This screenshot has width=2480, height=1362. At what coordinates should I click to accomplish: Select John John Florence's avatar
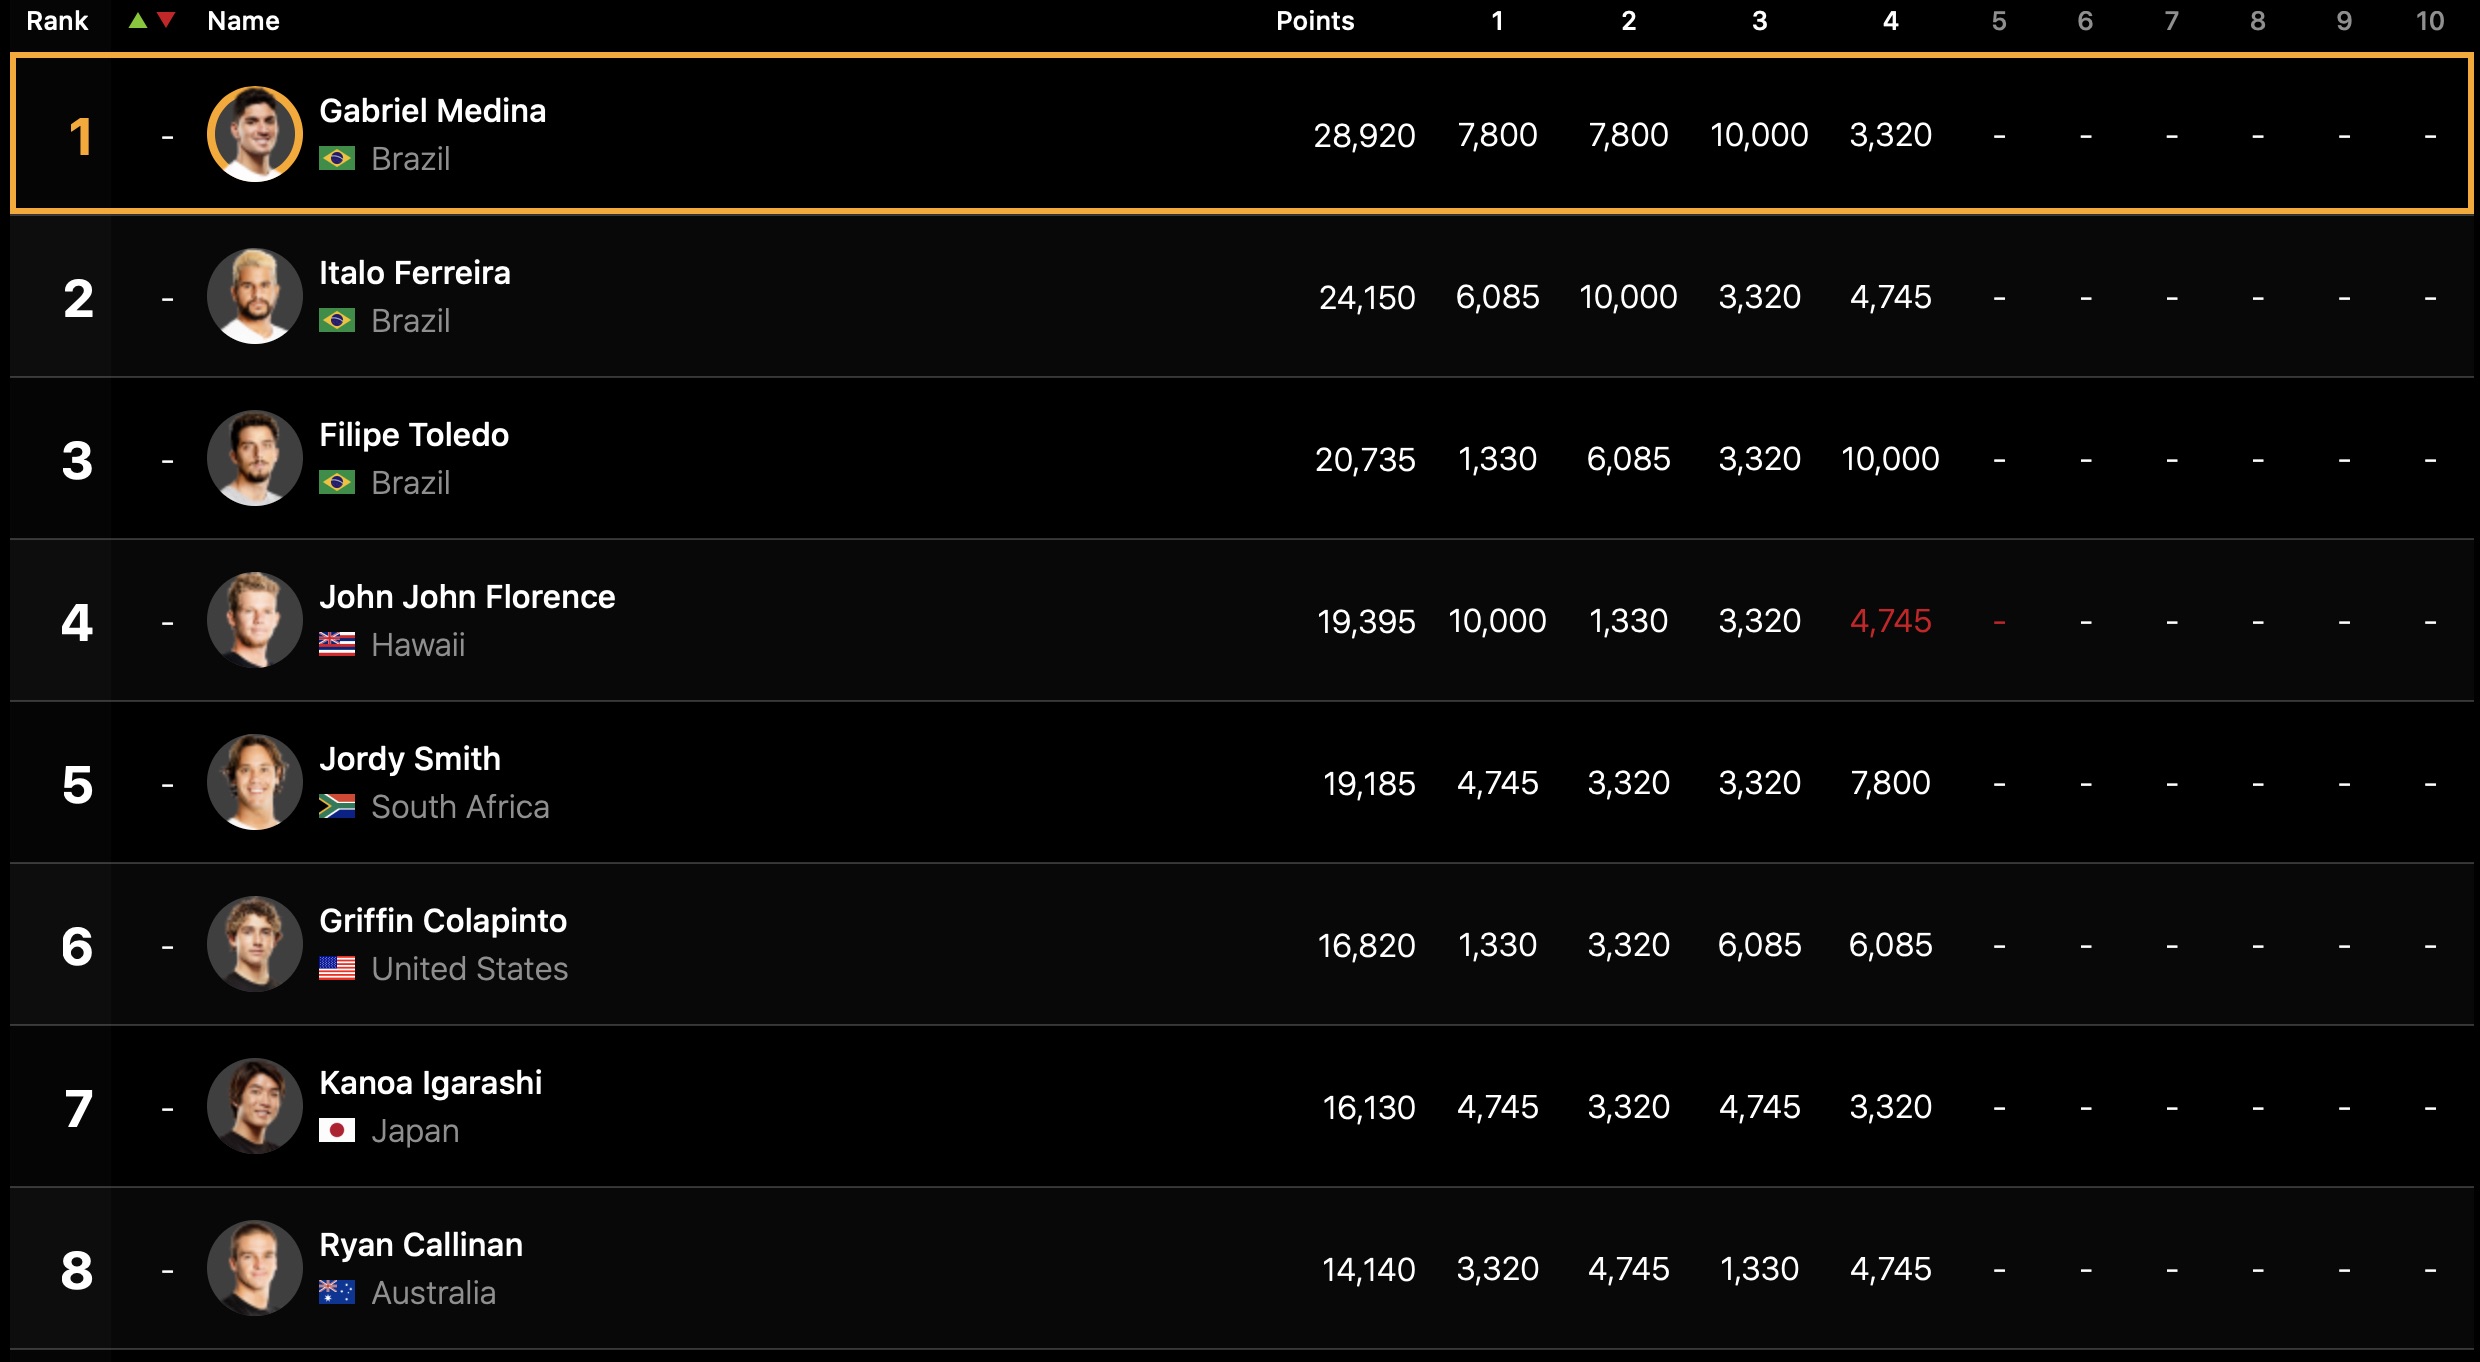tap(254, 620)
